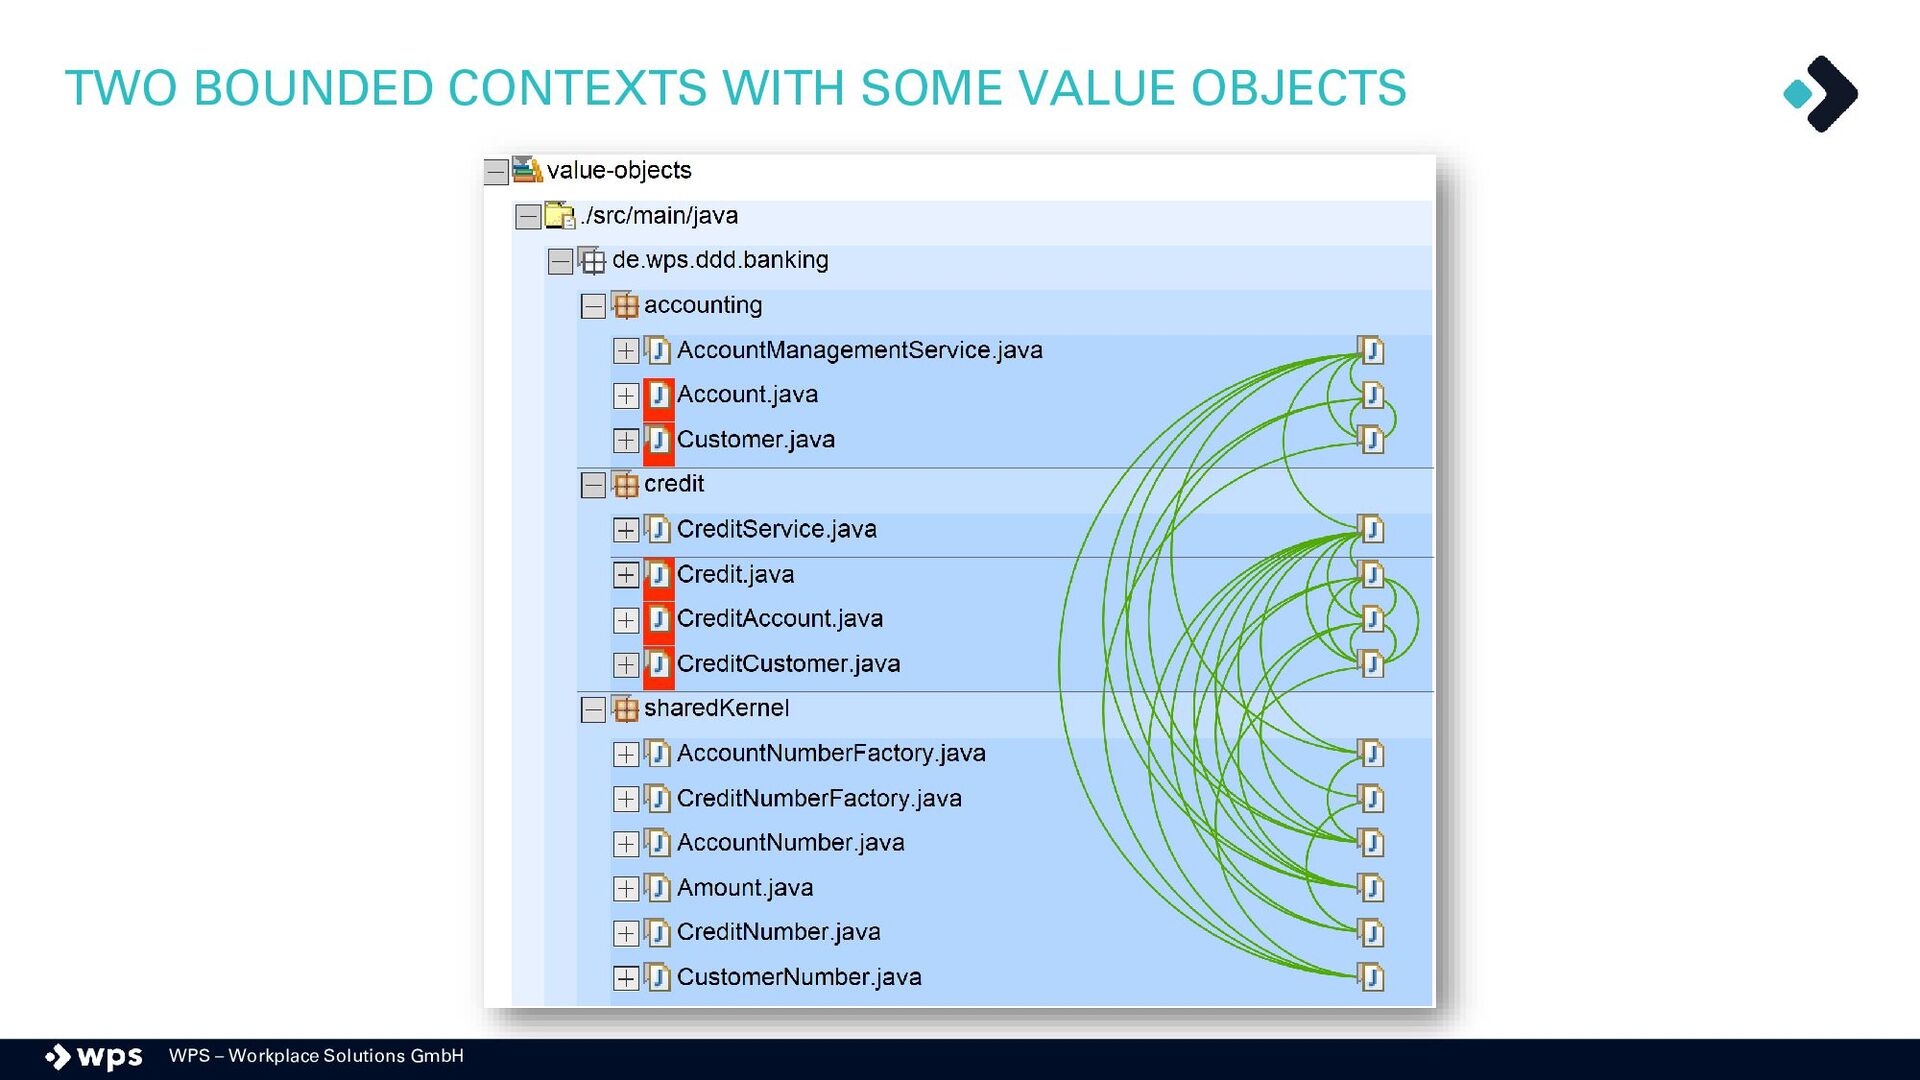1920x1080 pixels.
Task: Click dependency-arc icon for AccountManagementService.java
Action: point(1371,351)
